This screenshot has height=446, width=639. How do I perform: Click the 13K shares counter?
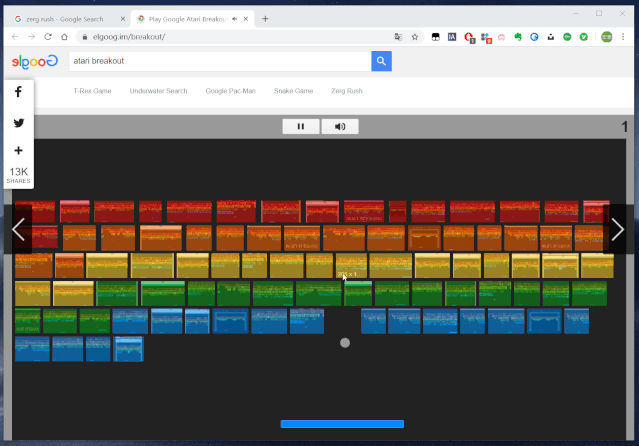point(18,175)
